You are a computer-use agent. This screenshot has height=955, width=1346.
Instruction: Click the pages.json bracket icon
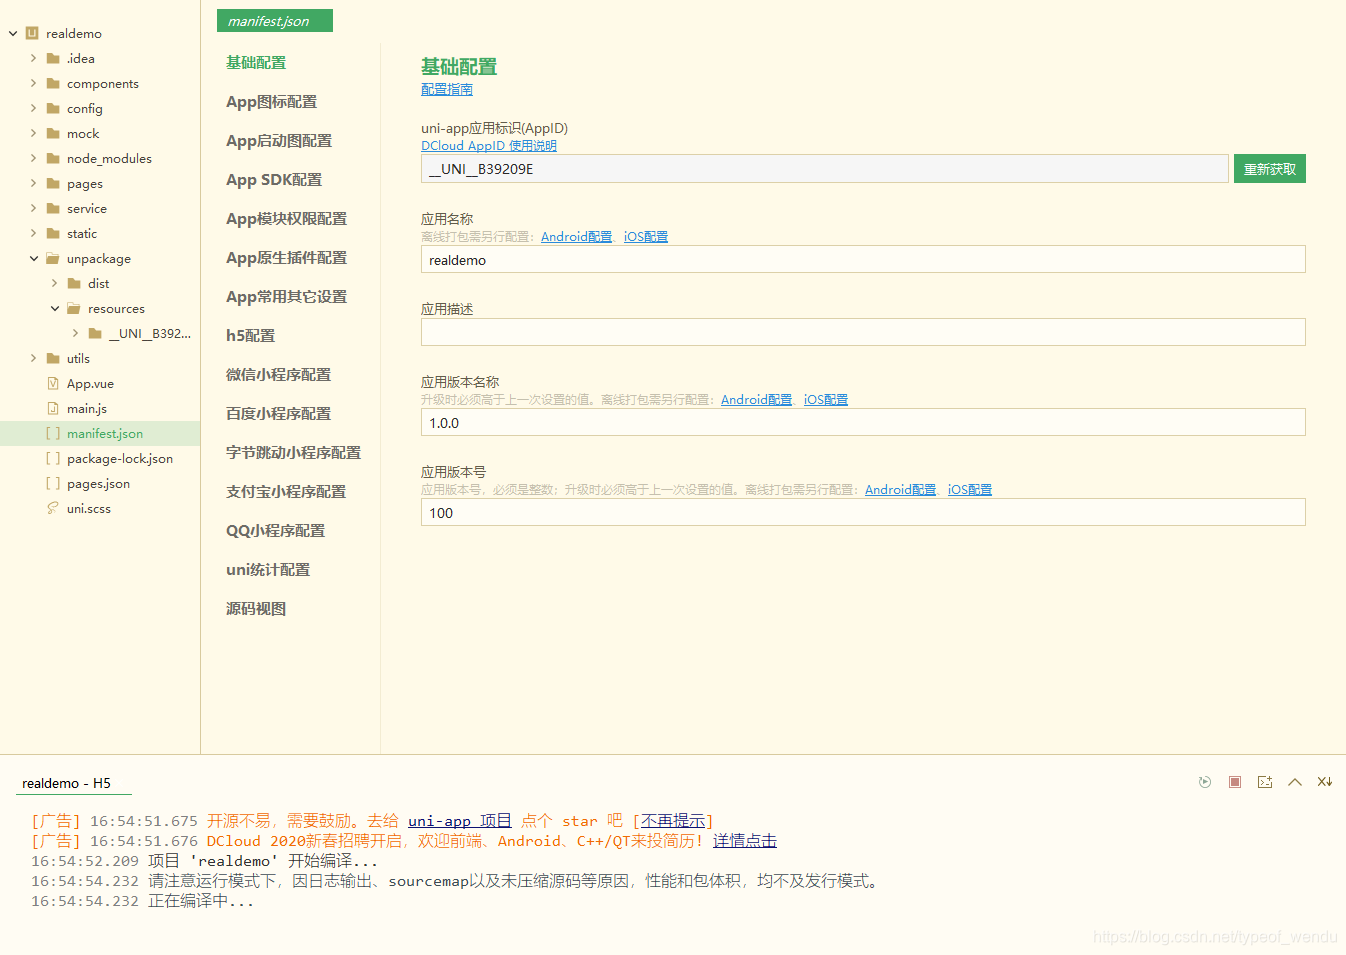coord(53,483)
